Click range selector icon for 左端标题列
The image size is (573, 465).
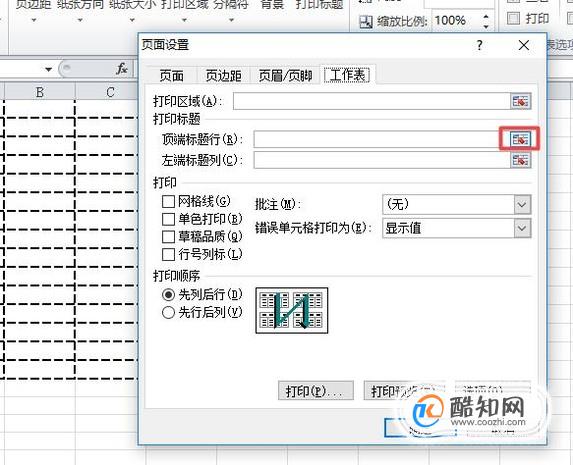tap(520, 160)
